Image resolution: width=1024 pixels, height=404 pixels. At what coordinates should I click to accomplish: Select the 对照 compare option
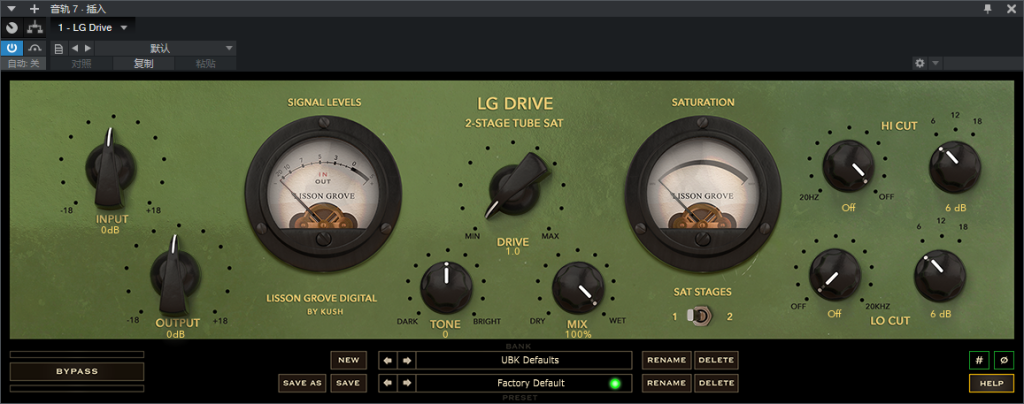coord(82,64)
